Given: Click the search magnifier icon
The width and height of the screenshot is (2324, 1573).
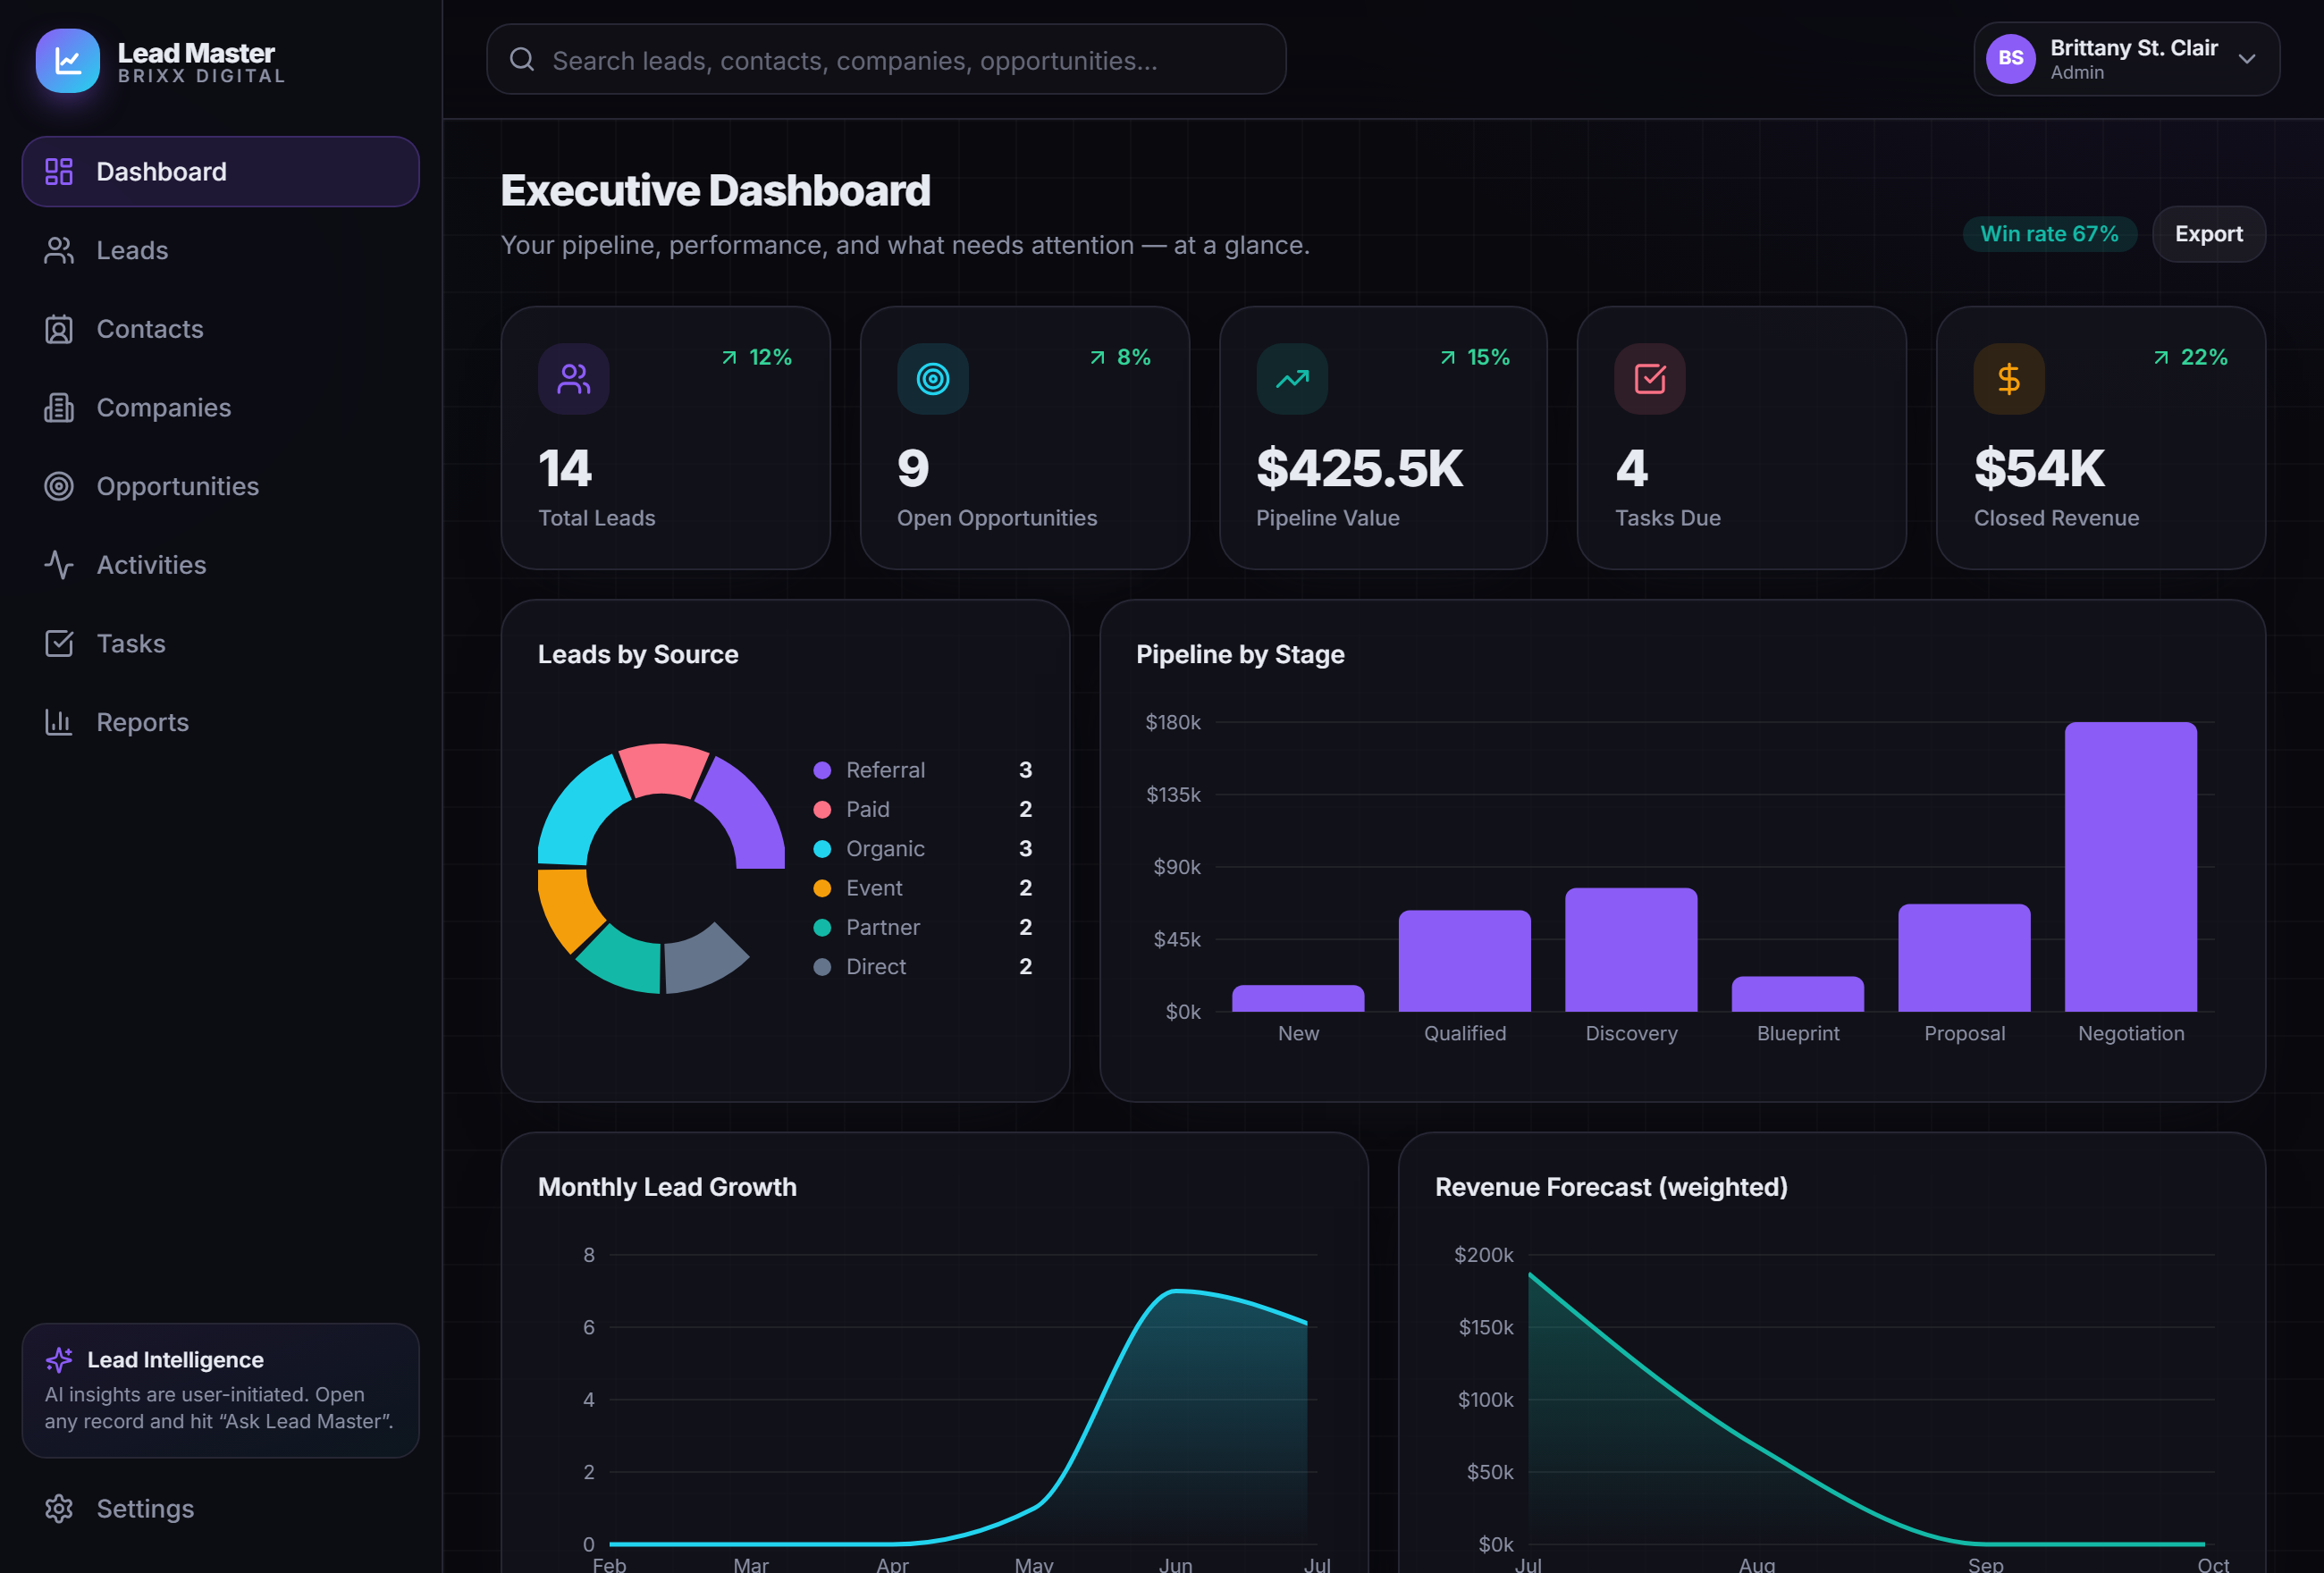Looking at the screenshot, I should point(522,59).
